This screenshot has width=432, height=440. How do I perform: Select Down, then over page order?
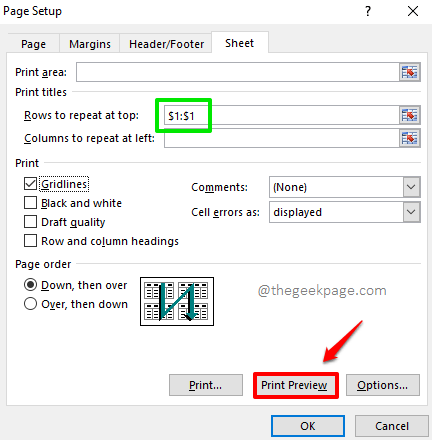pos(30,285)
